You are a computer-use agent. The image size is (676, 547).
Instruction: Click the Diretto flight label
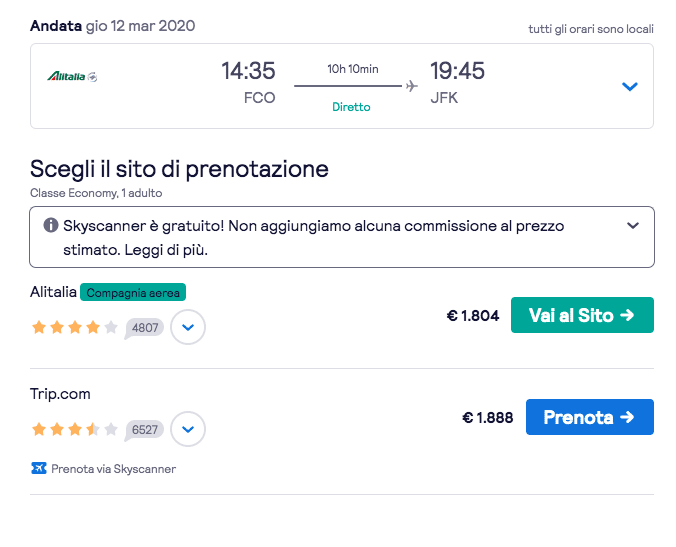coord(351,107)
